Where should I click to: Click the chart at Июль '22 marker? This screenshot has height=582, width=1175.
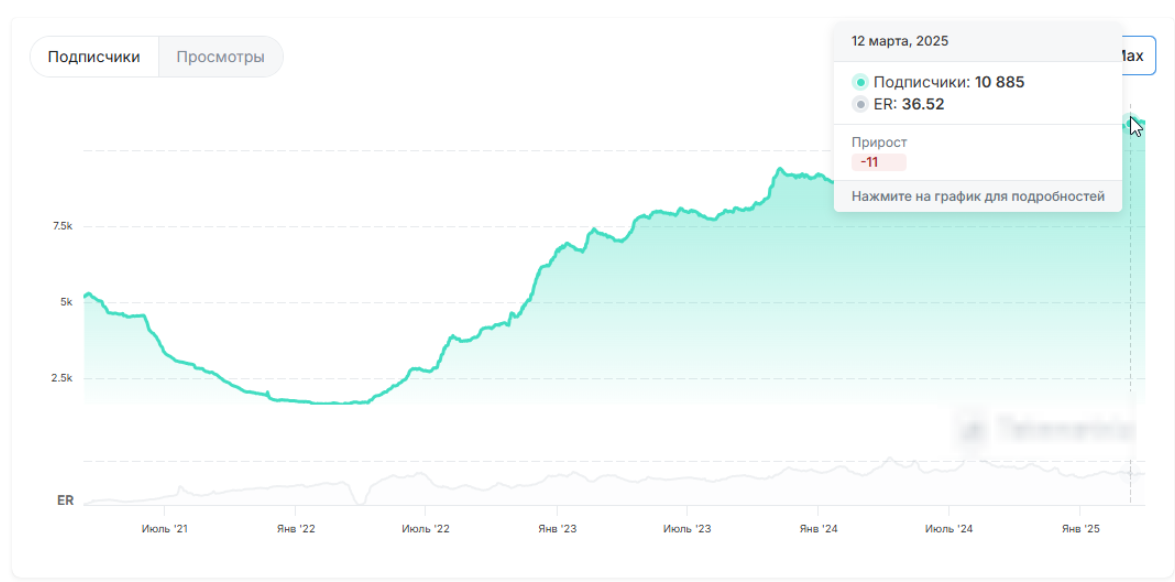[x=425, y=528]
